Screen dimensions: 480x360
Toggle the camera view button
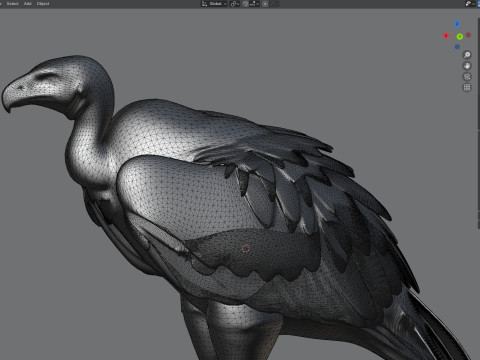click(x=467, y=77)
